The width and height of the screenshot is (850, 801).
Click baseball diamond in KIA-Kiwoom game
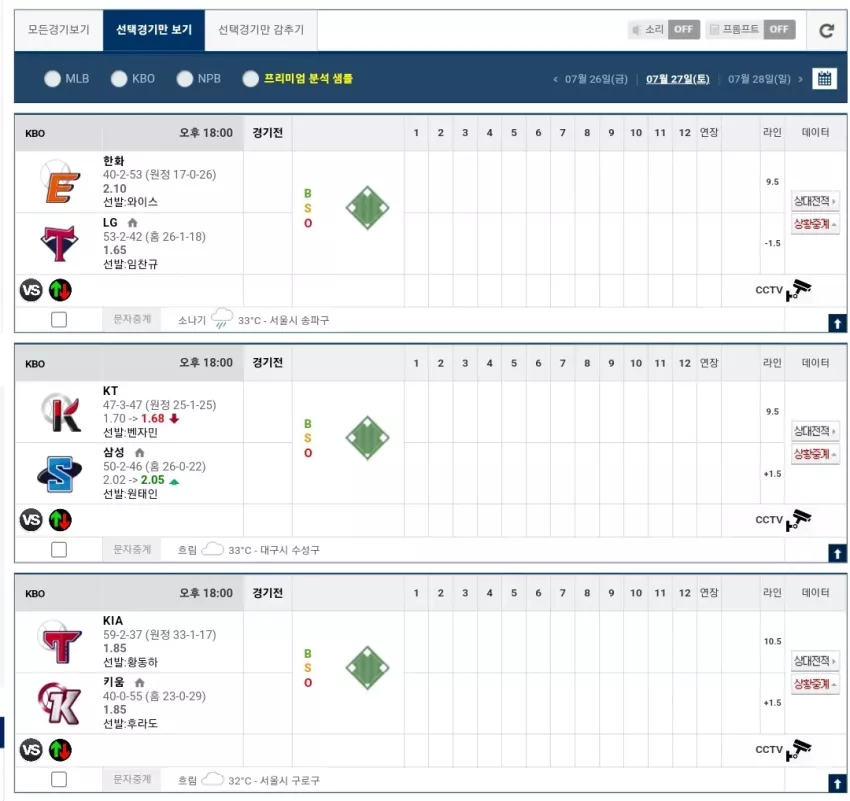368,668
